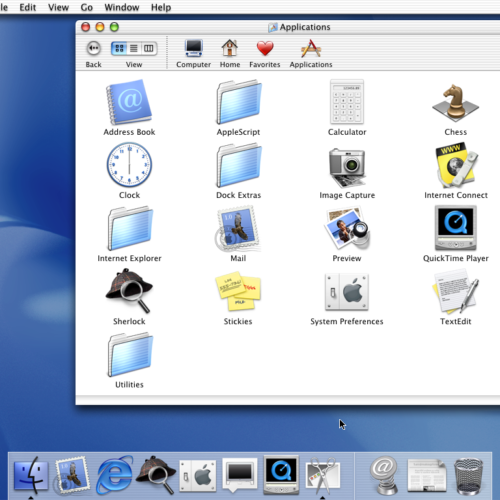Screen dimensions: 500x500
Task: Open Sherlock from the Dock
Action: coord(156,475)
